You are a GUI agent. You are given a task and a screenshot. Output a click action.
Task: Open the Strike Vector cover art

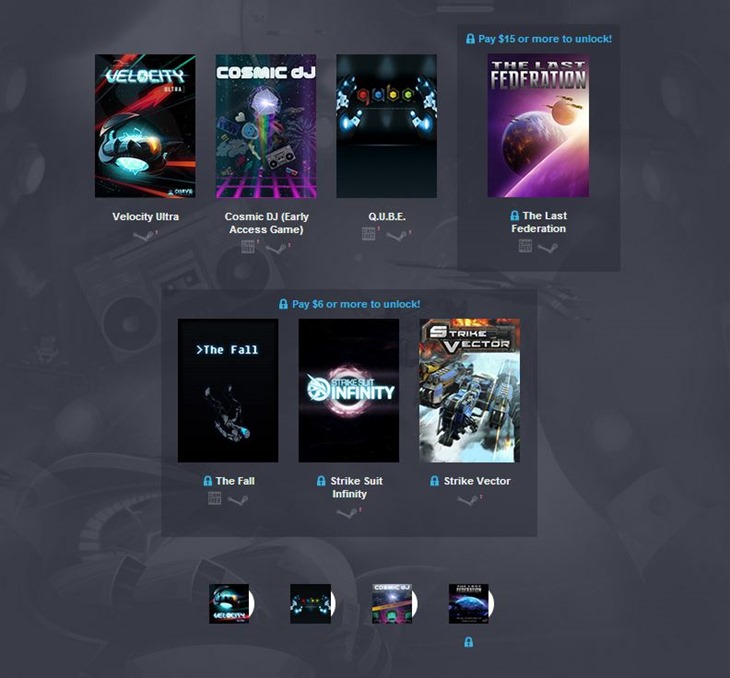[469, 390]
